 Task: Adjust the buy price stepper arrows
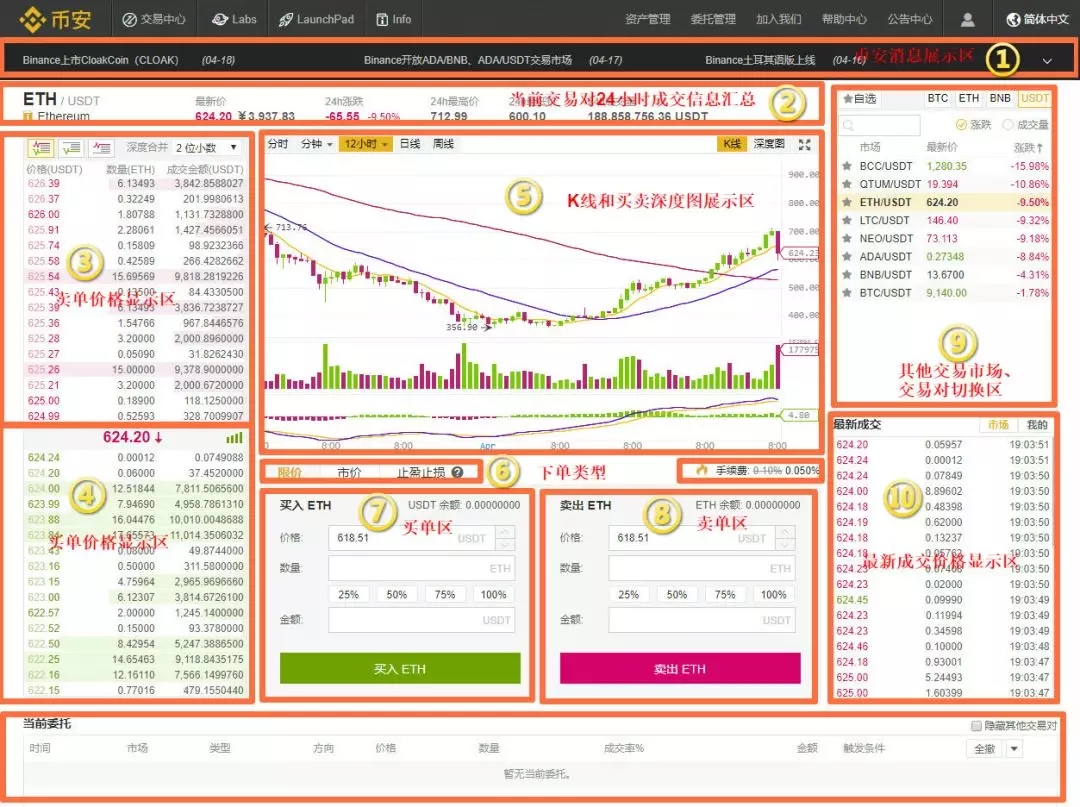click(x=505, y=538)
